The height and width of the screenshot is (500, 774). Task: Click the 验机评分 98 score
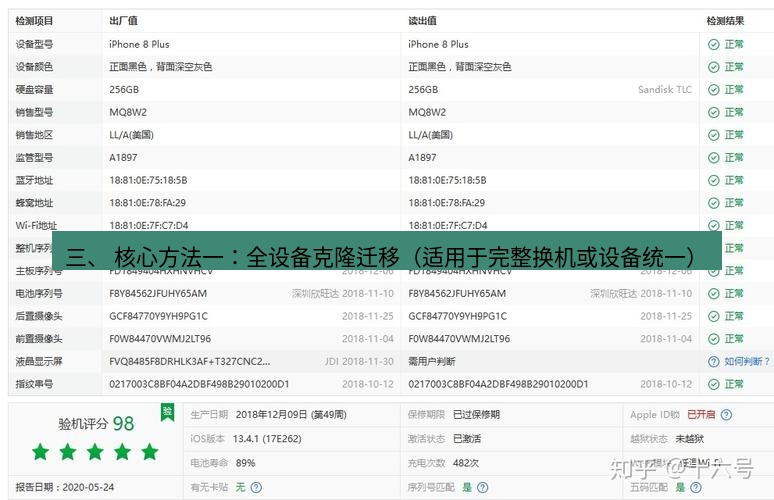(x=96, y=424)
